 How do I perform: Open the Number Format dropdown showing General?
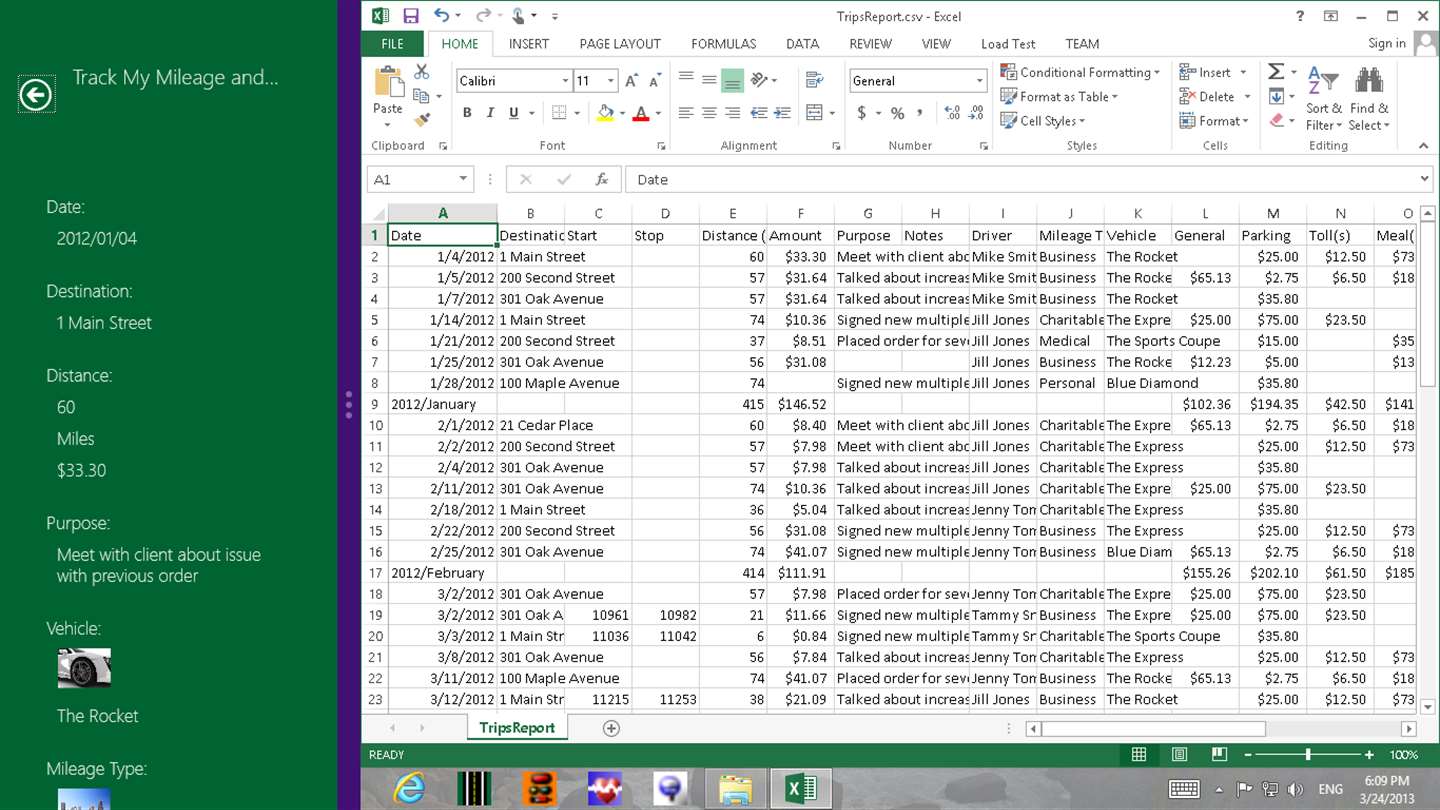979,81
